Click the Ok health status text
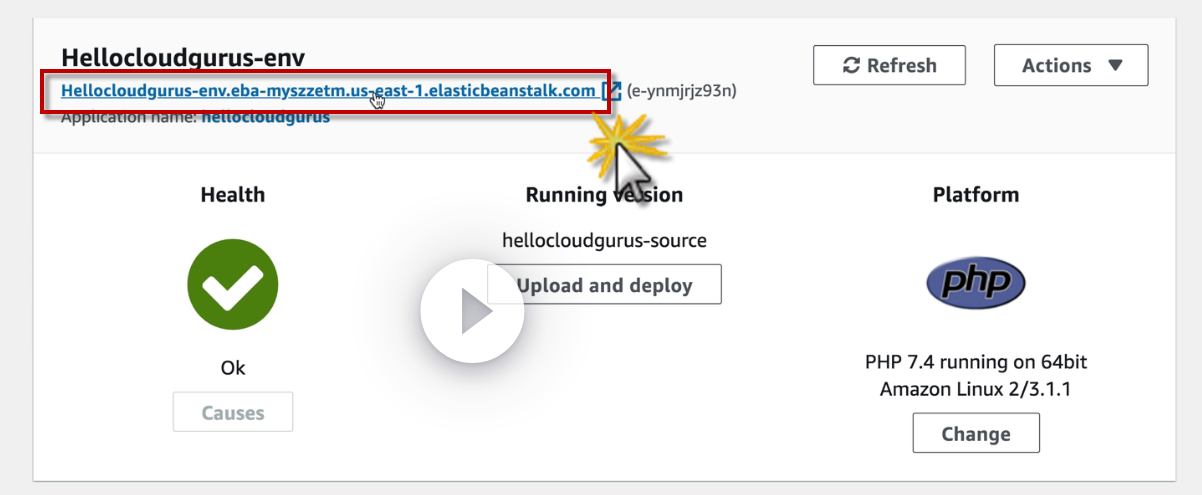The image size is (1202, 495). (233, 368)
